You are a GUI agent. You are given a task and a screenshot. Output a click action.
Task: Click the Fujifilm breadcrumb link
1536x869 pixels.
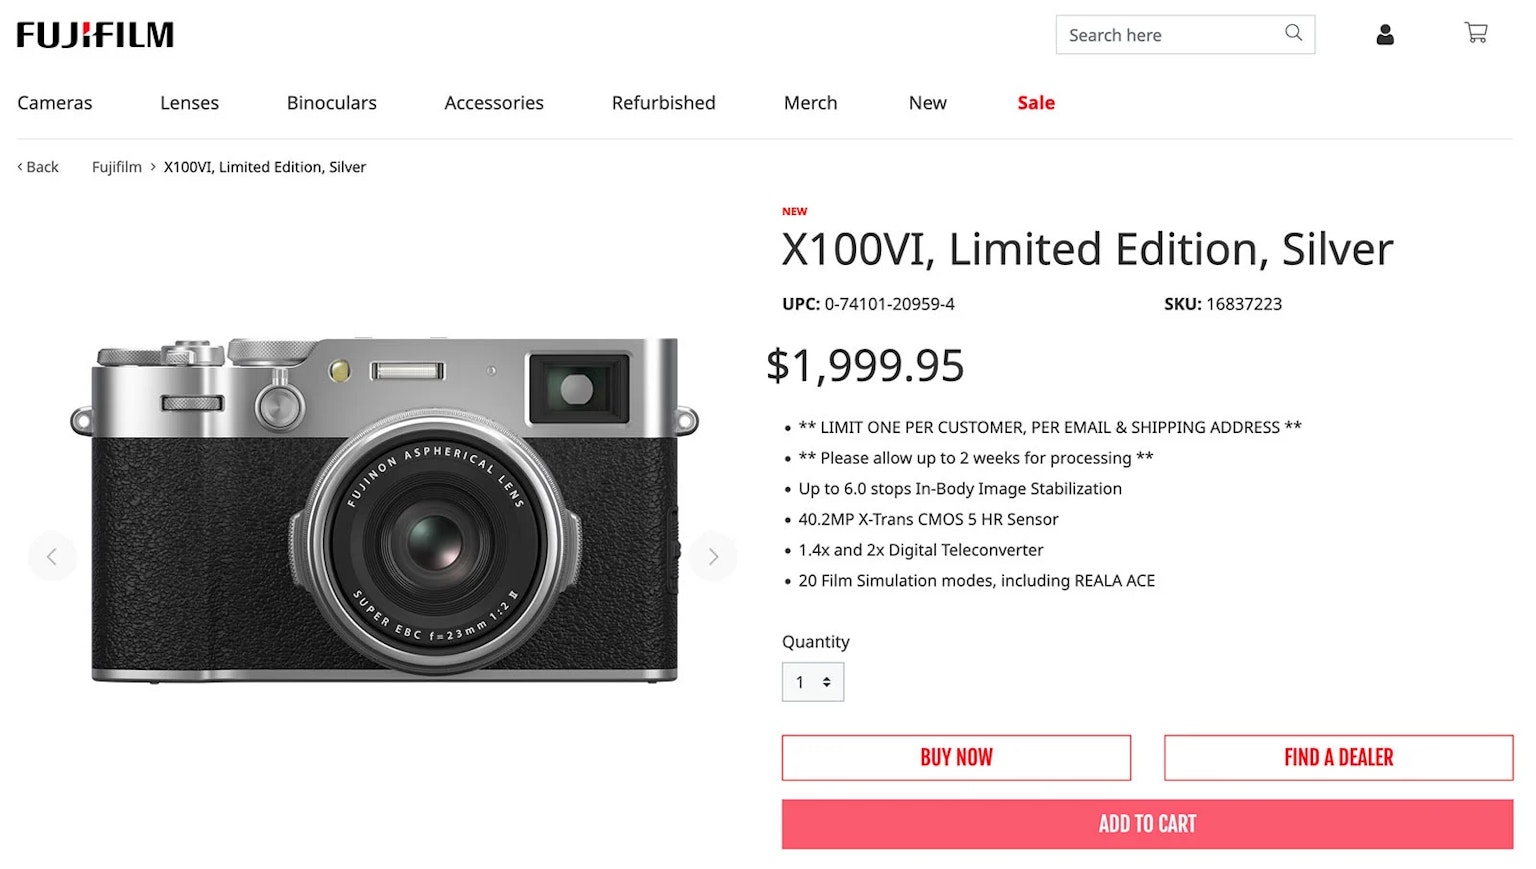[x=117, y=167]
